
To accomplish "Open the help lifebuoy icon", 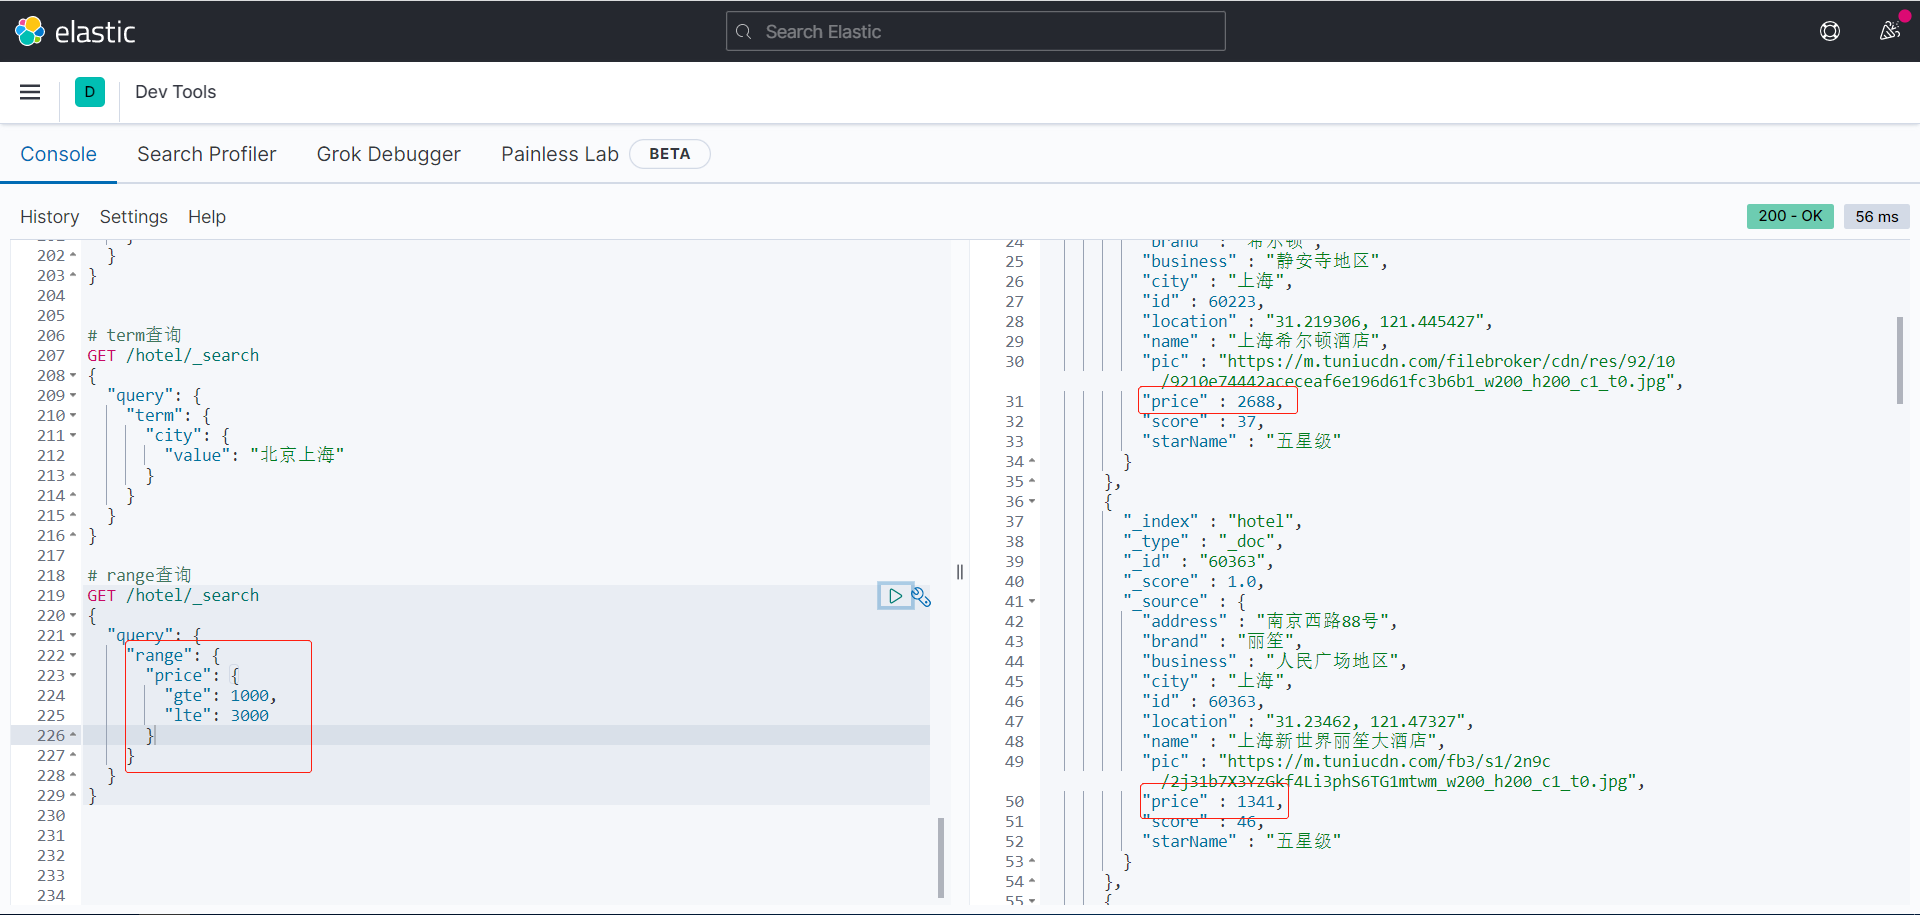I will click(1829, 31).
